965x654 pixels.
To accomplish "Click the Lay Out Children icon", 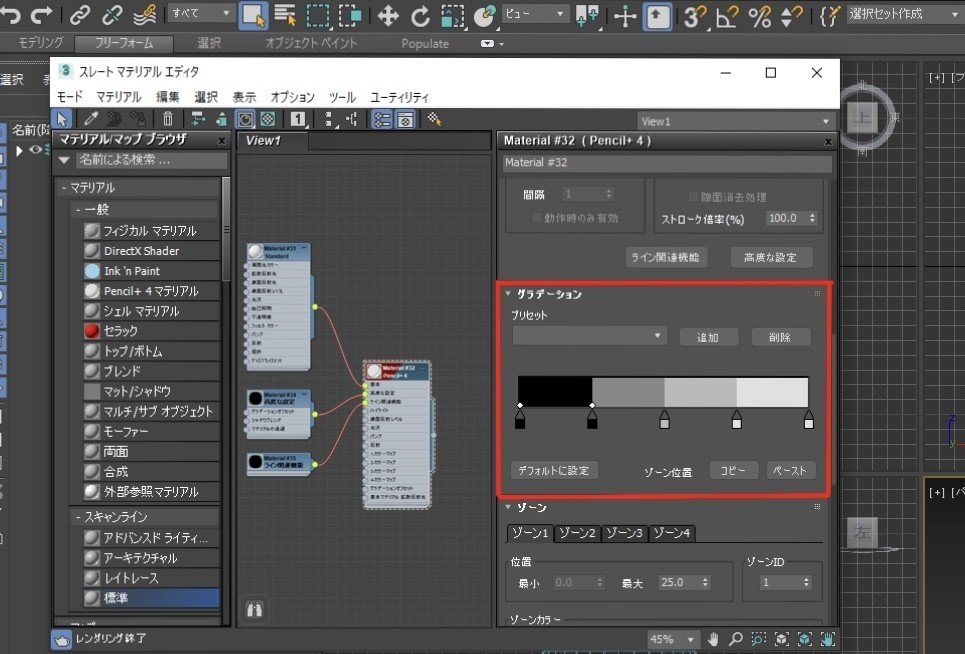I will click(351, 119).
